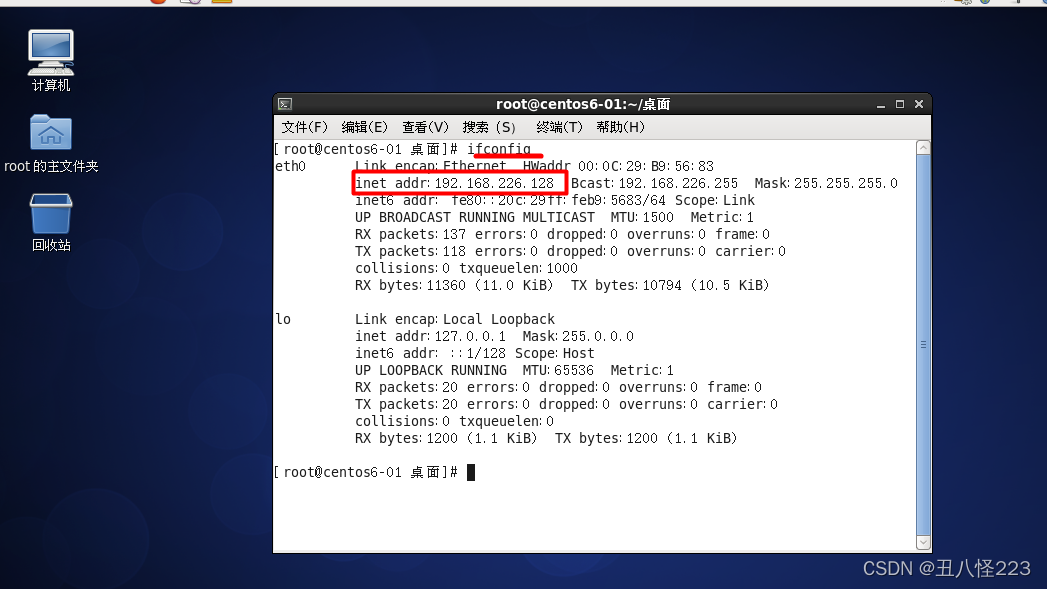This screenshot has width=1047, height=589.
Task: Click the terminal scrollbar down arrow
Action: [923, 542]
